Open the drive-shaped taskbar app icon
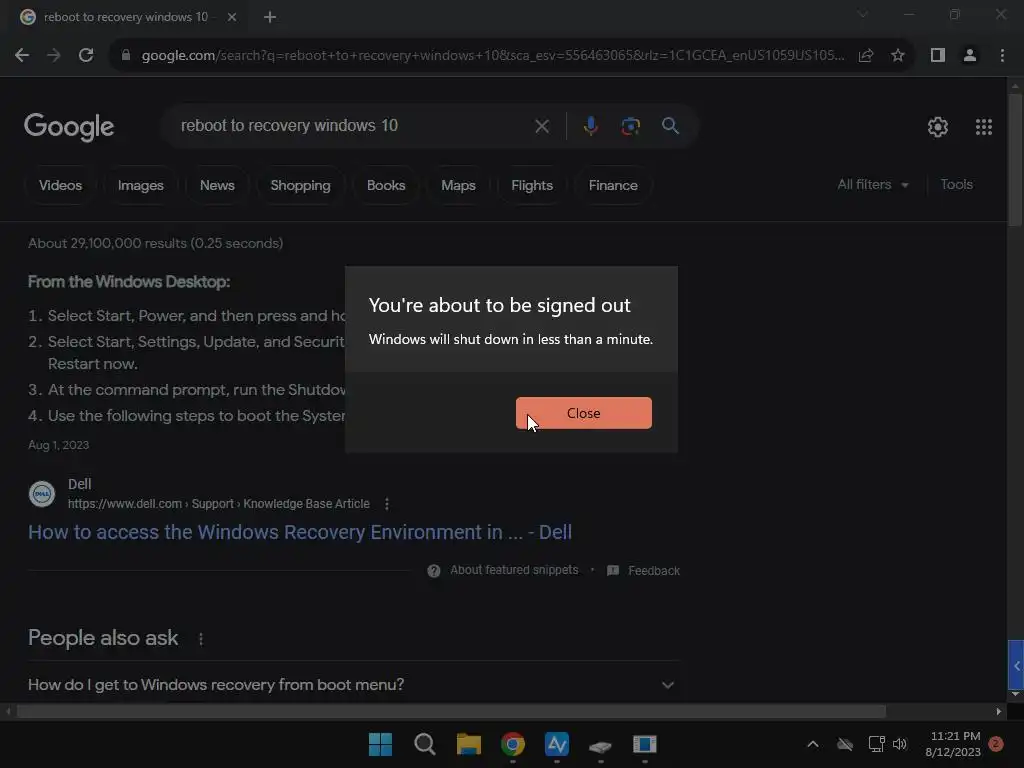The width and height of the screenshot is (1024, 768). point(600,745)
